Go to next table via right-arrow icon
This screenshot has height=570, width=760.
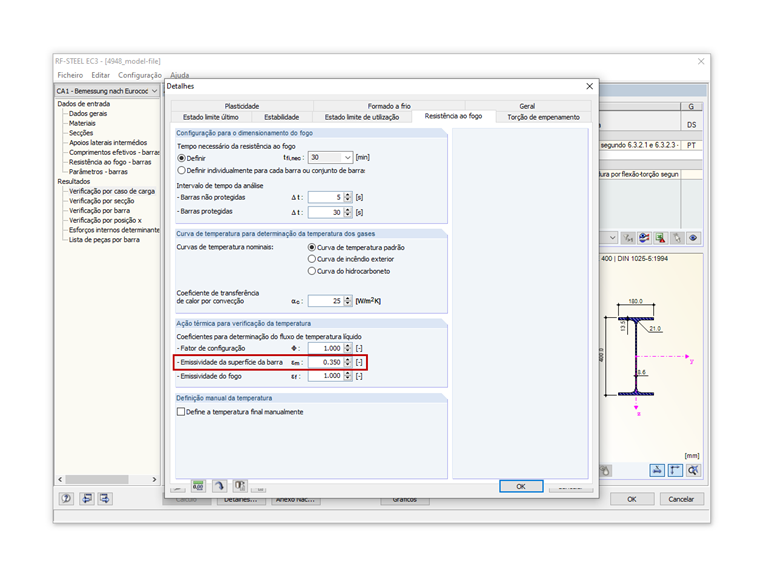tap(105, 498)
